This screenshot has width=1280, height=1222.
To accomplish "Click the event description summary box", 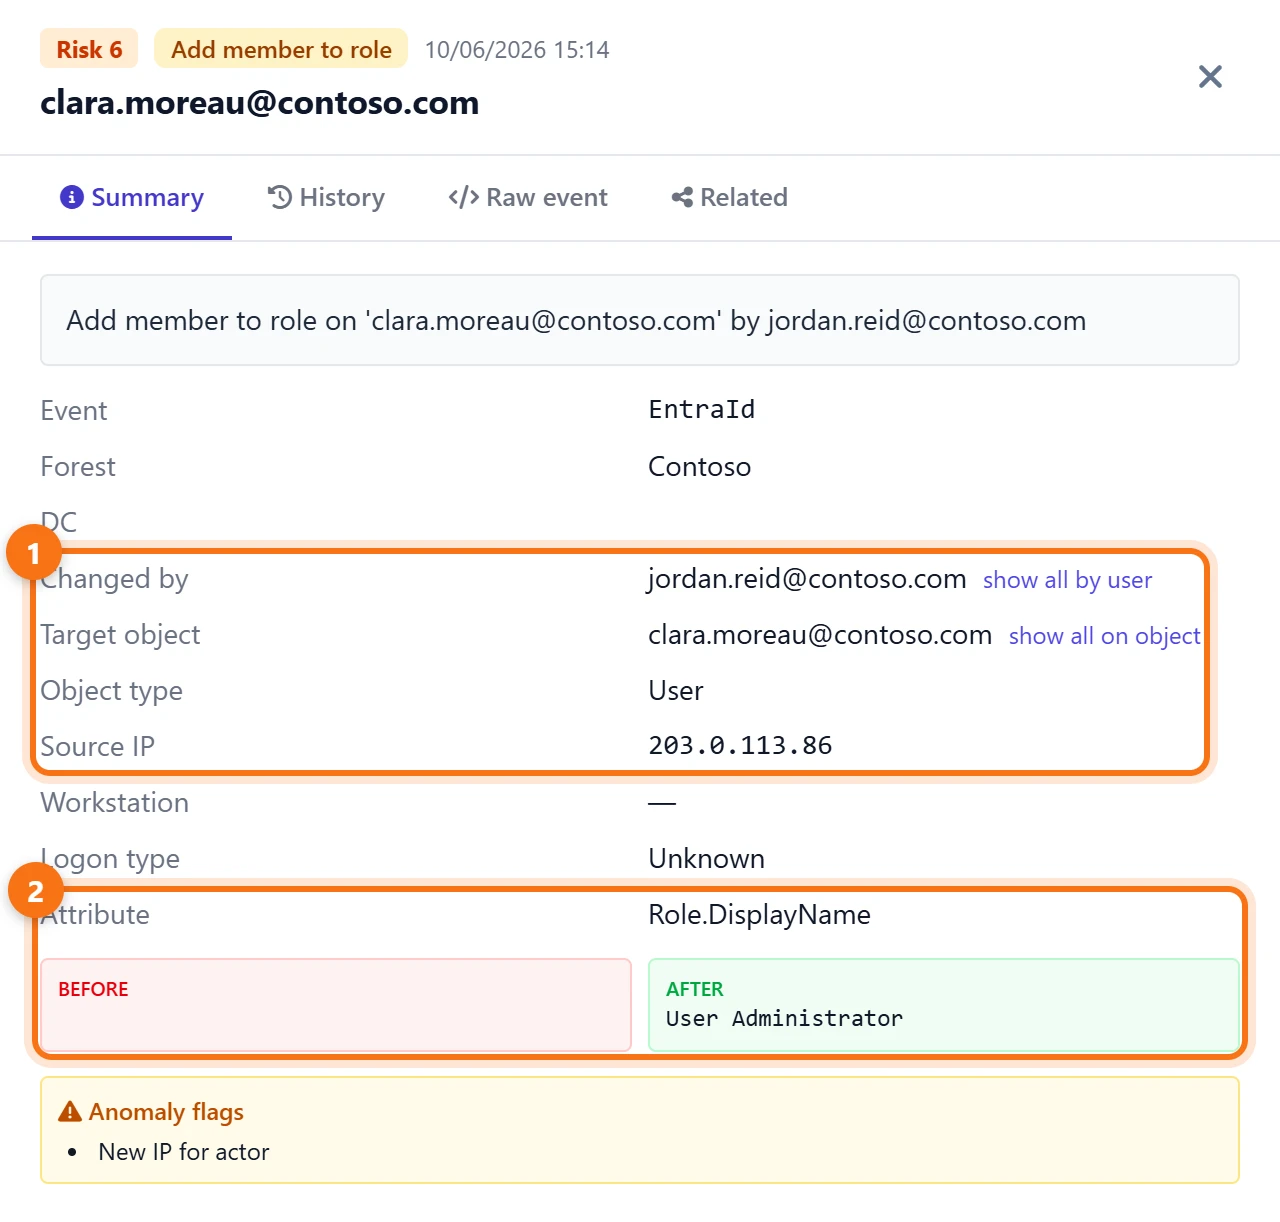I will [640, 320].
